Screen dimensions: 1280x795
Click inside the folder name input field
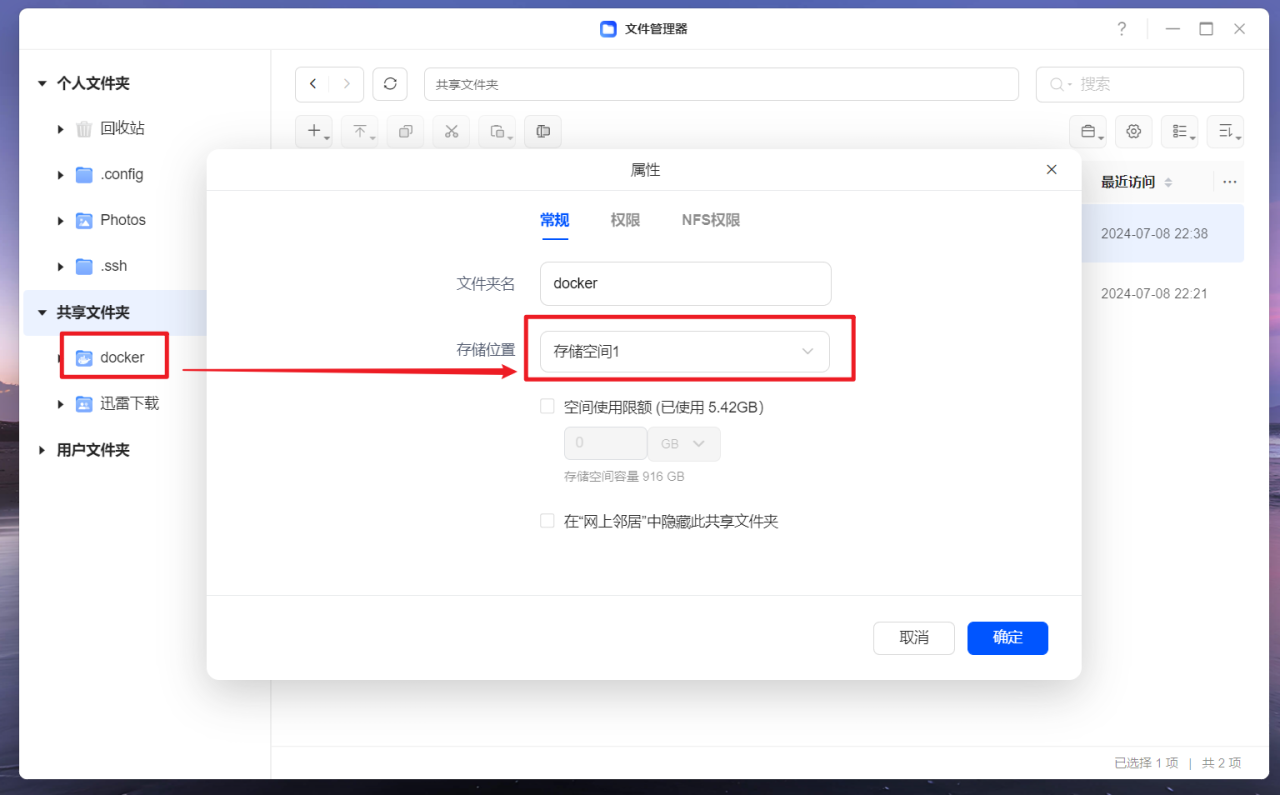(685, 283)
